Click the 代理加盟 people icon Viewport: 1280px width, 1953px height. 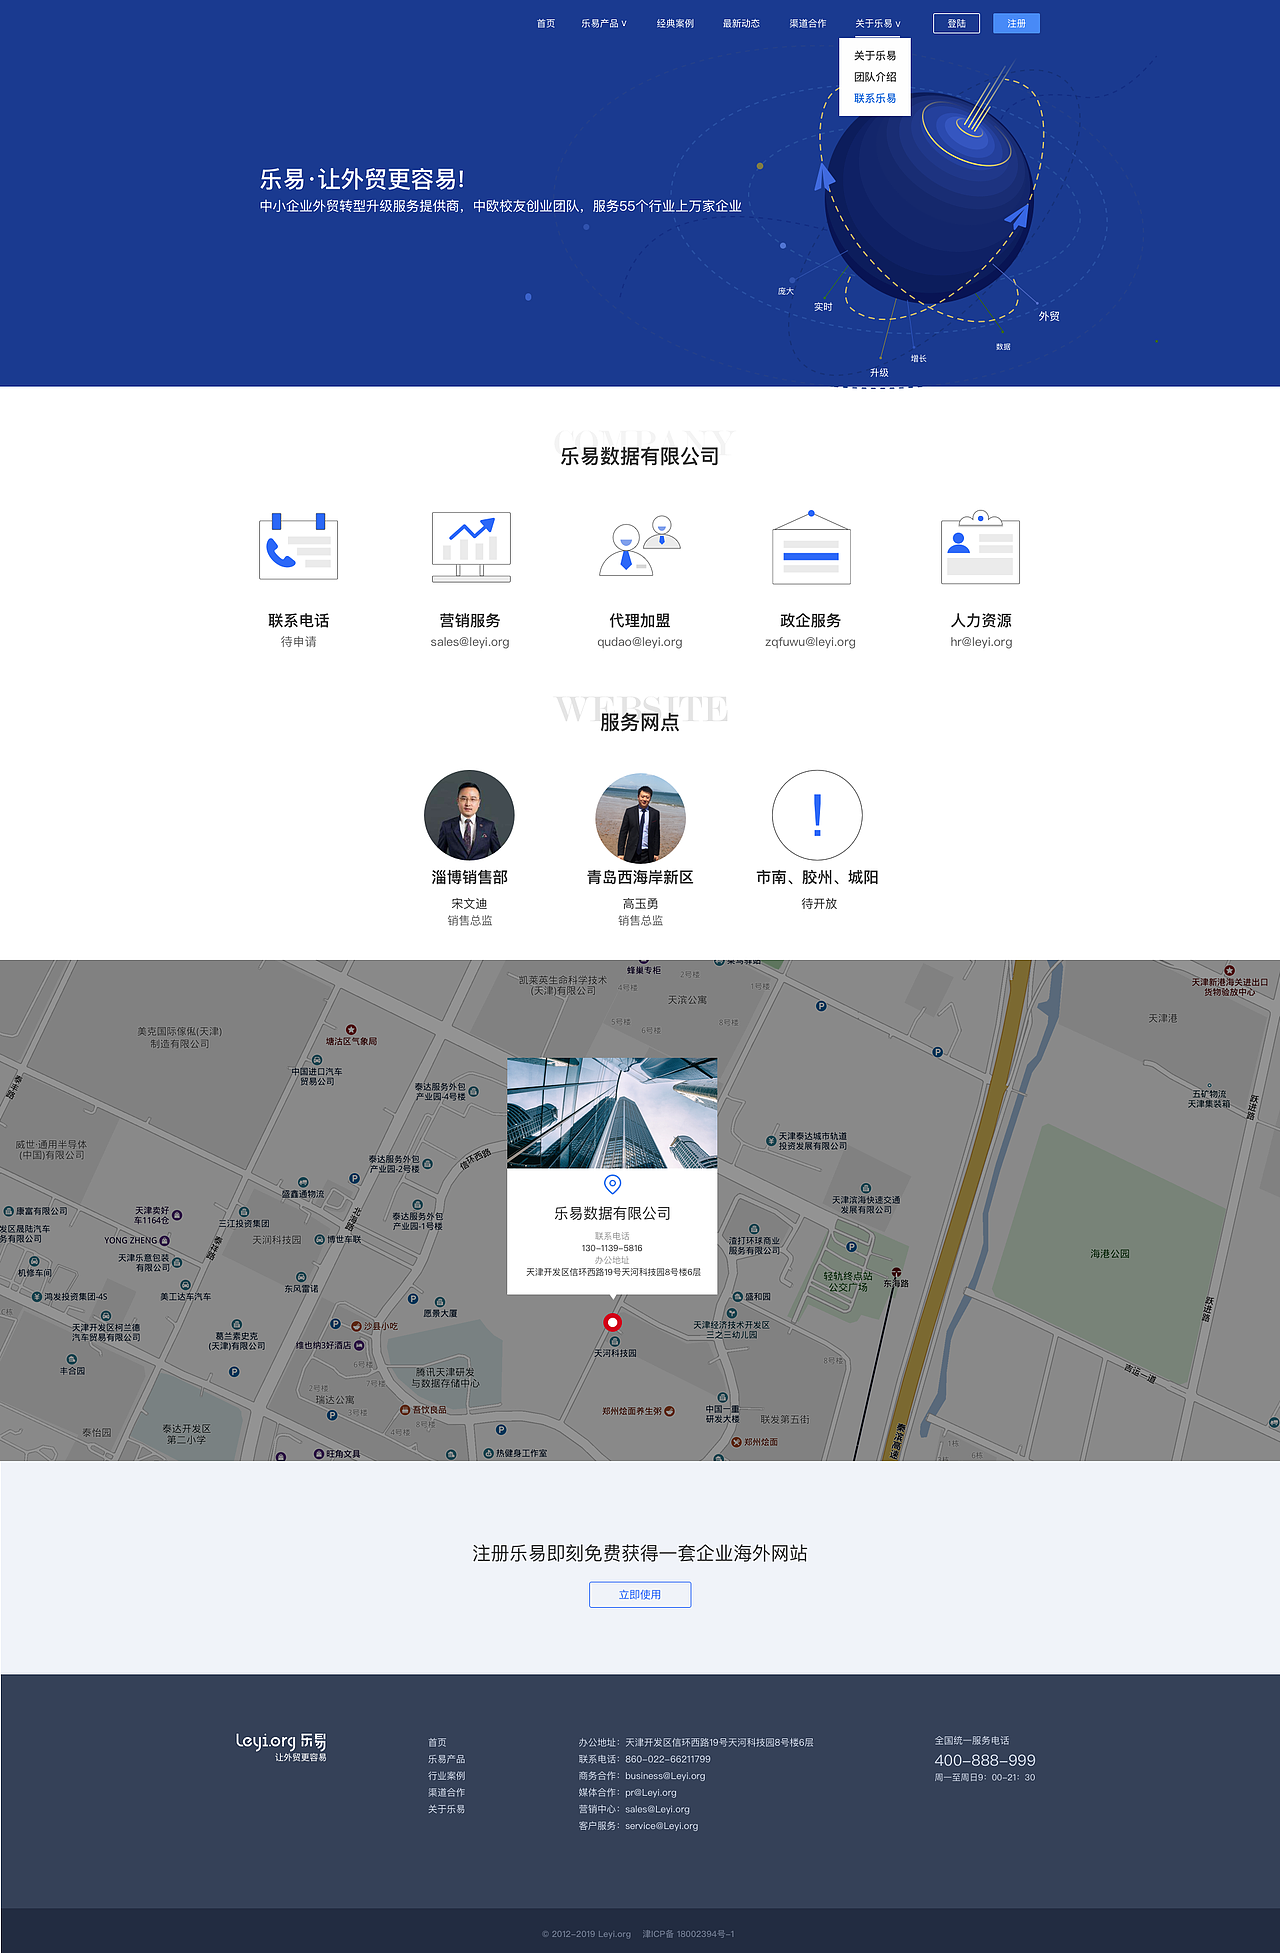pyautogui.click(x=640, y=546)
